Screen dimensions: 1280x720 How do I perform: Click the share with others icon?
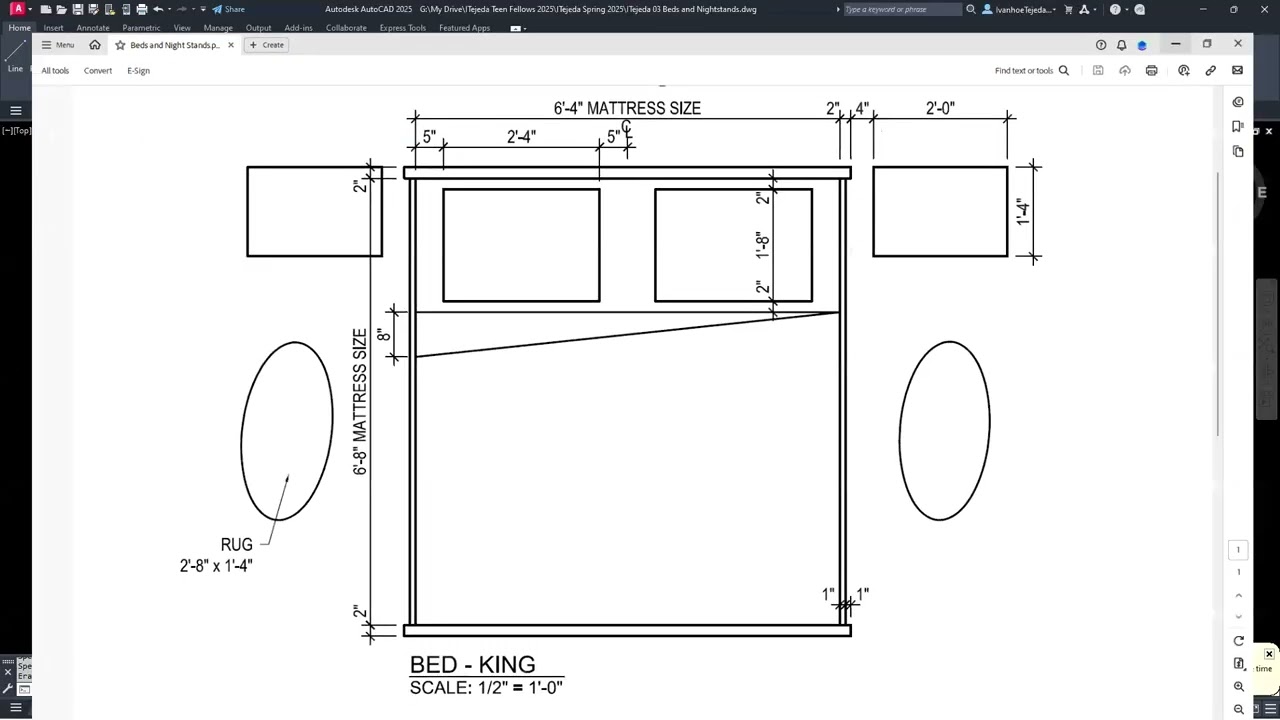click(1184, 71)
